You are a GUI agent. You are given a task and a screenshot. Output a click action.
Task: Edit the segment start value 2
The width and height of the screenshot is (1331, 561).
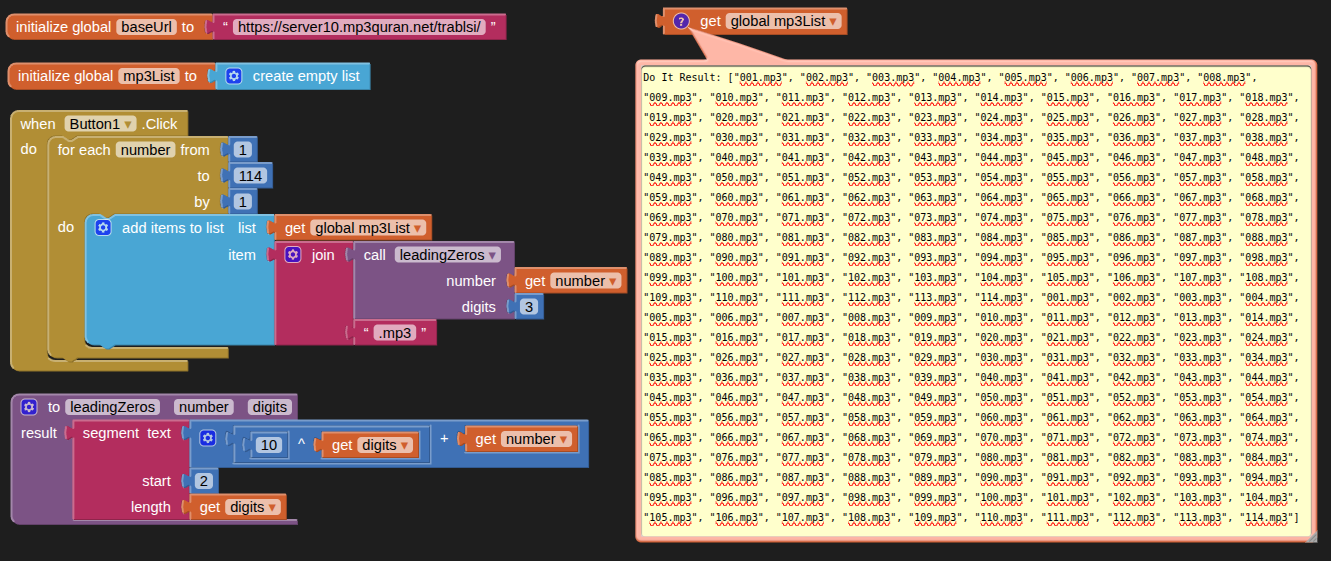point(203,481)
